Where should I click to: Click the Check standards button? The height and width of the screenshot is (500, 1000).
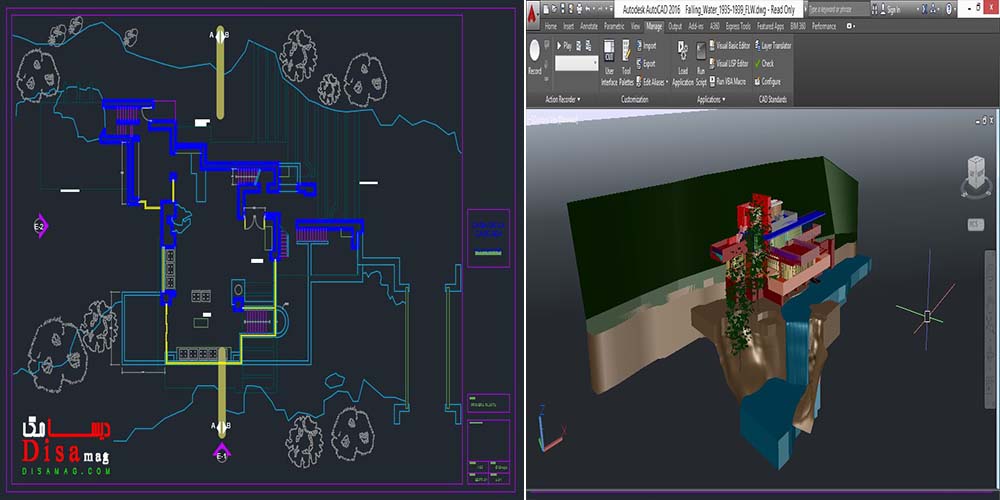pos(763,63)
